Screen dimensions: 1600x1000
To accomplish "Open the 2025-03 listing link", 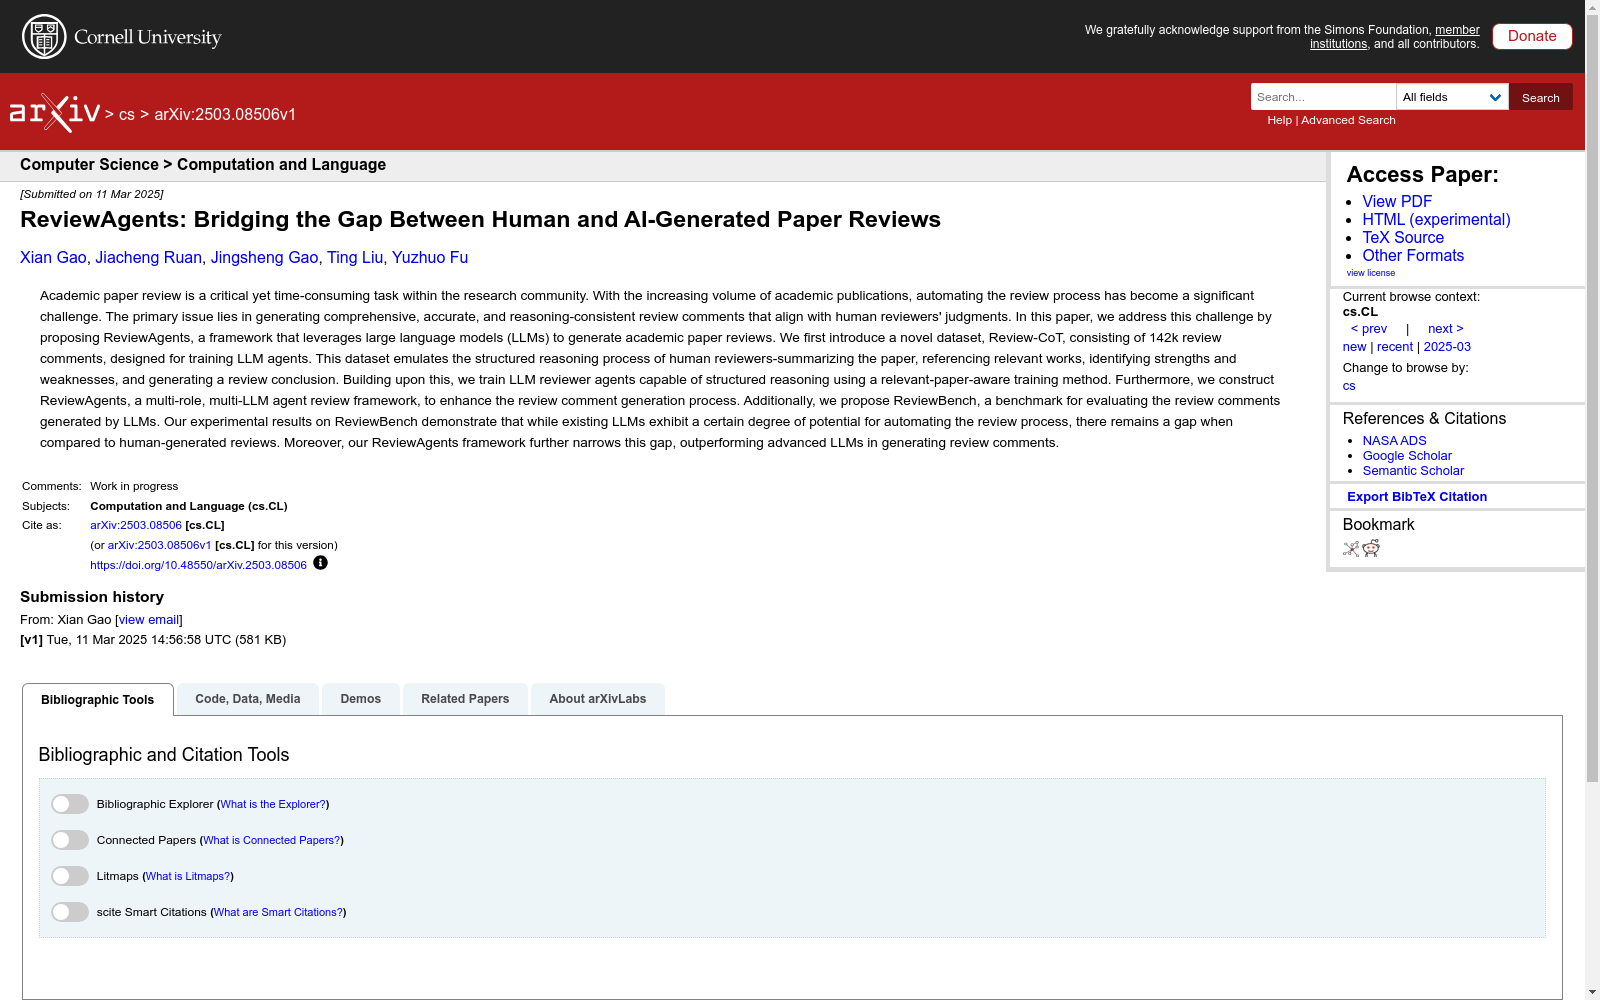I will (x=1447, y=347).
